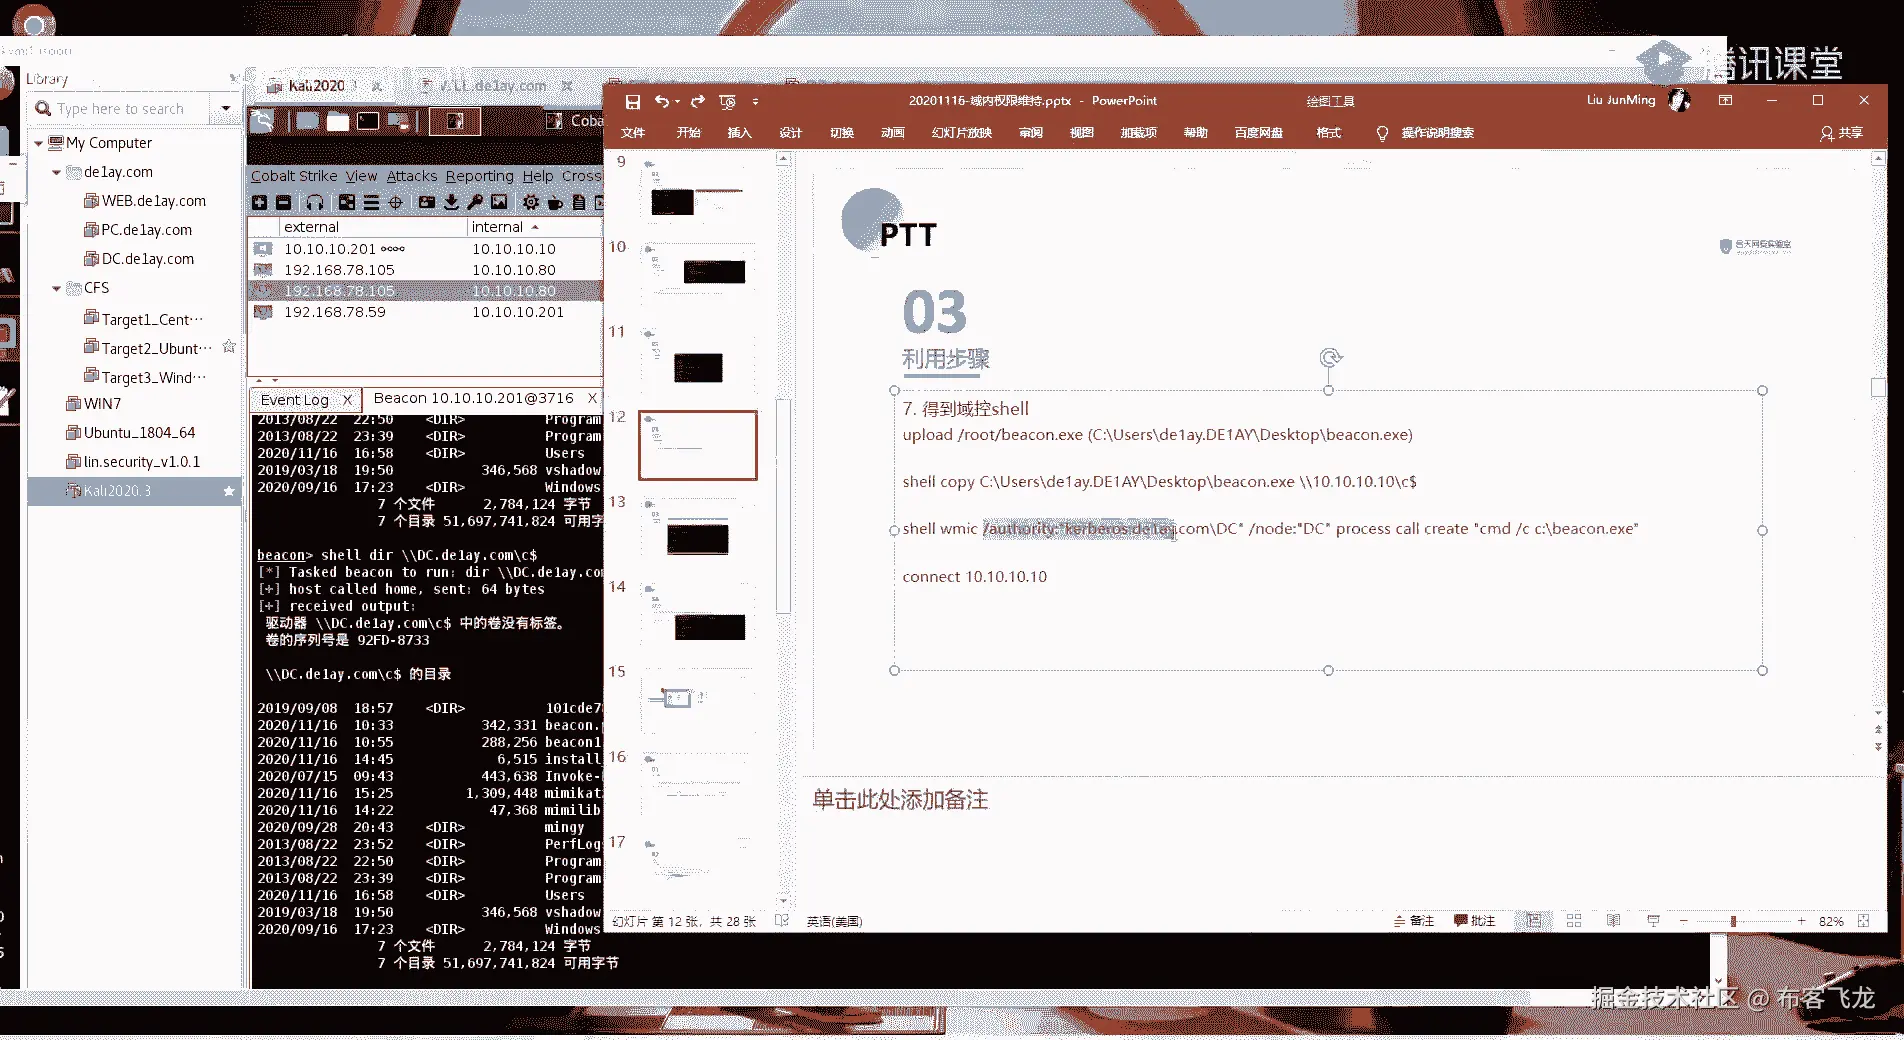Collapse the My Computer tree node
Image resolution: width=1904 pixels, height=1040 pixels.
(38, 143)
